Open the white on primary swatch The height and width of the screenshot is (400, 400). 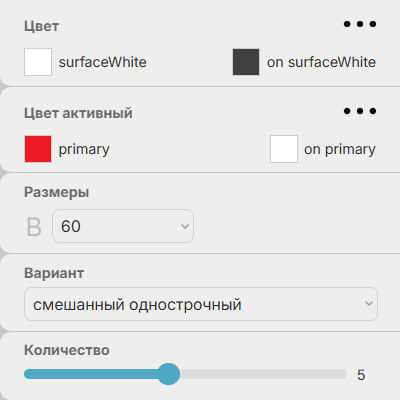(284, 149)
